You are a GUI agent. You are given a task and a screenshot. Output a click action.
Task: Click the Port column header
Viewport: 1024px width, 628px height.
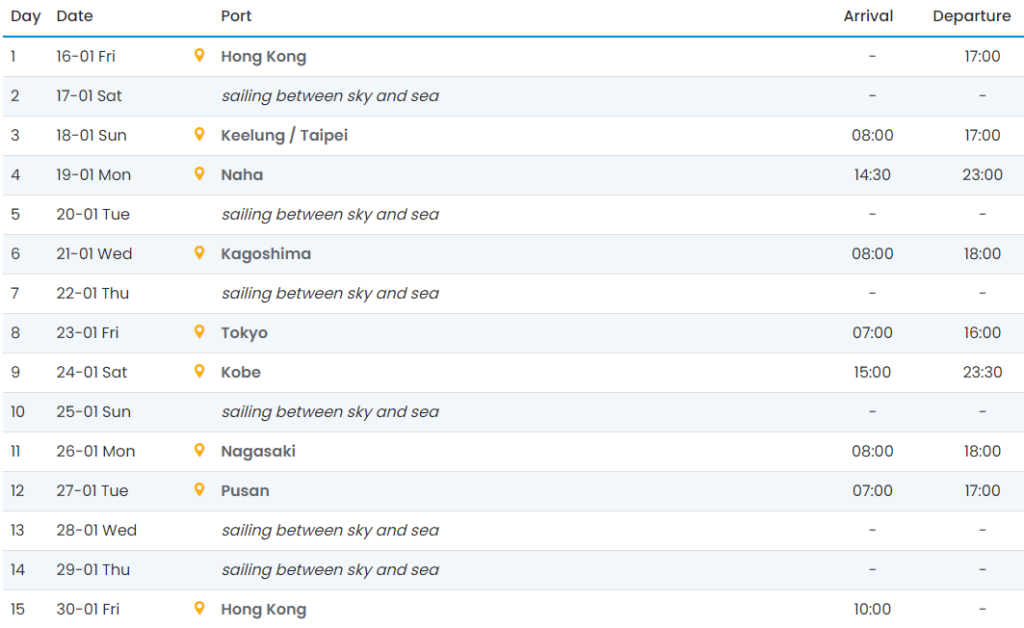(x=236, y=16)
